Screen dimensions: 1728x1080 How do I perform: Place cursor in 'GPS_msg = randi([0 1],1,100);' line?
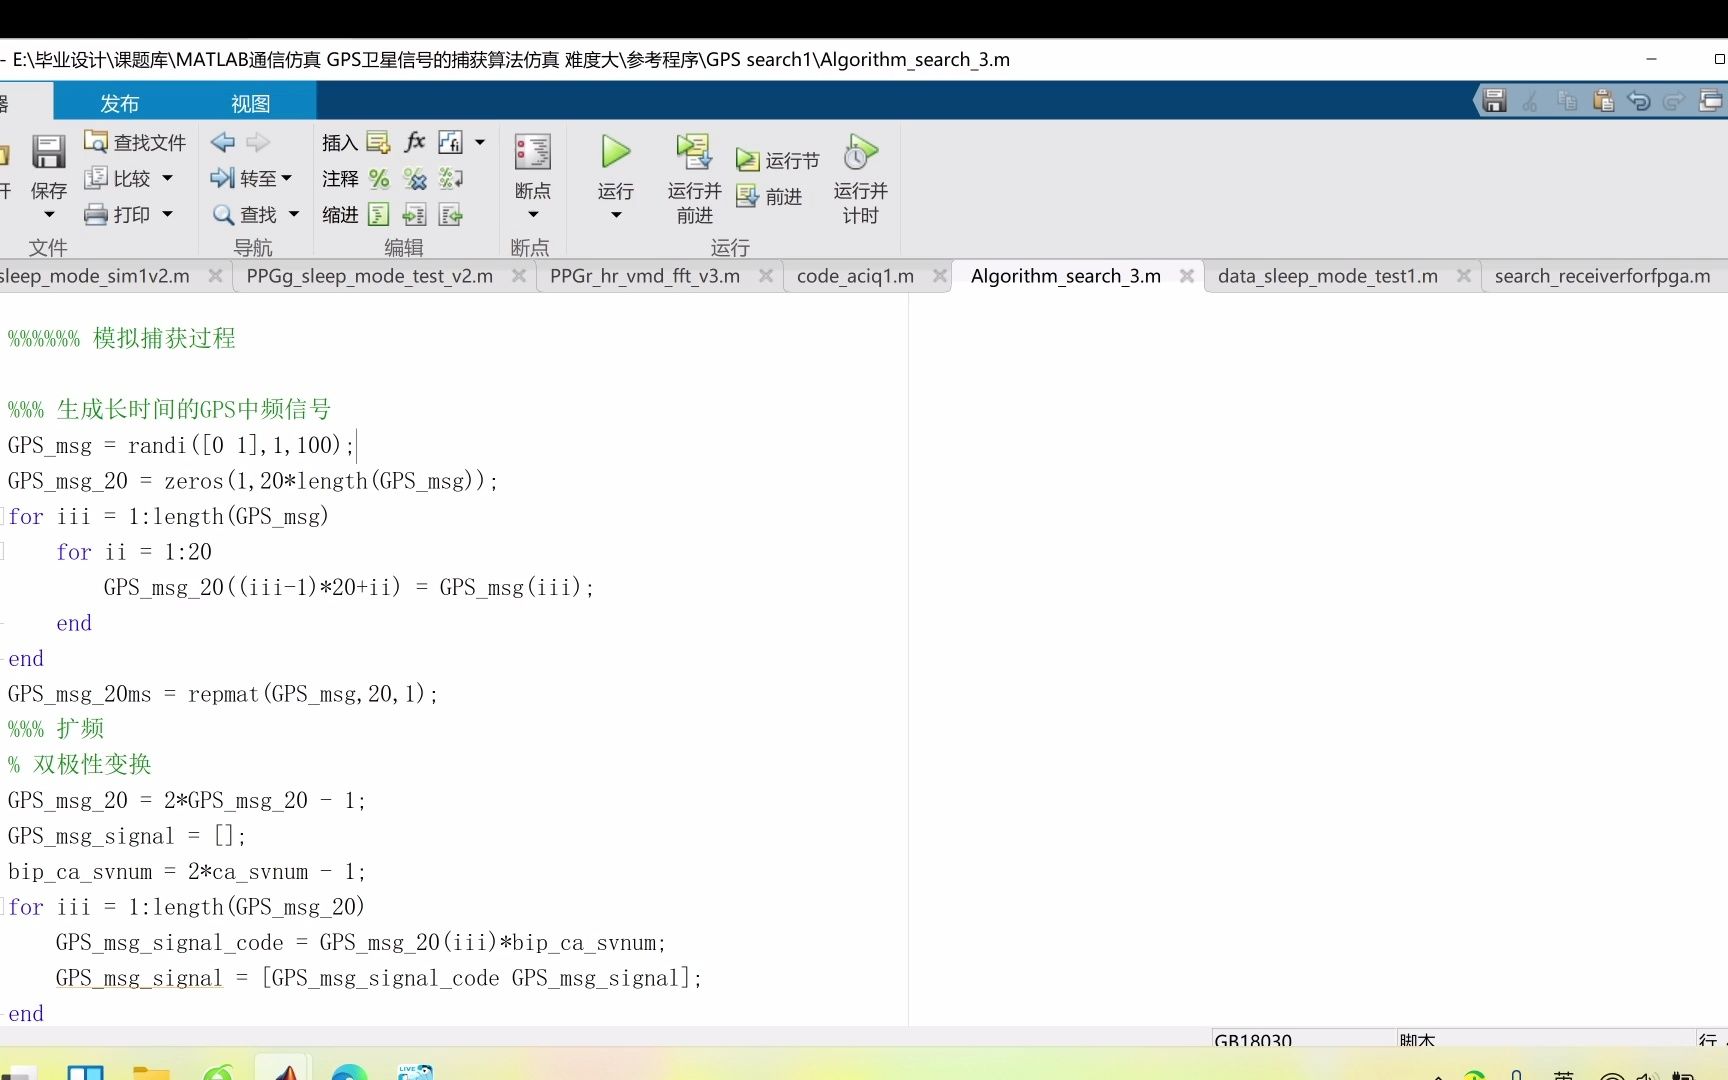point(181,445)
